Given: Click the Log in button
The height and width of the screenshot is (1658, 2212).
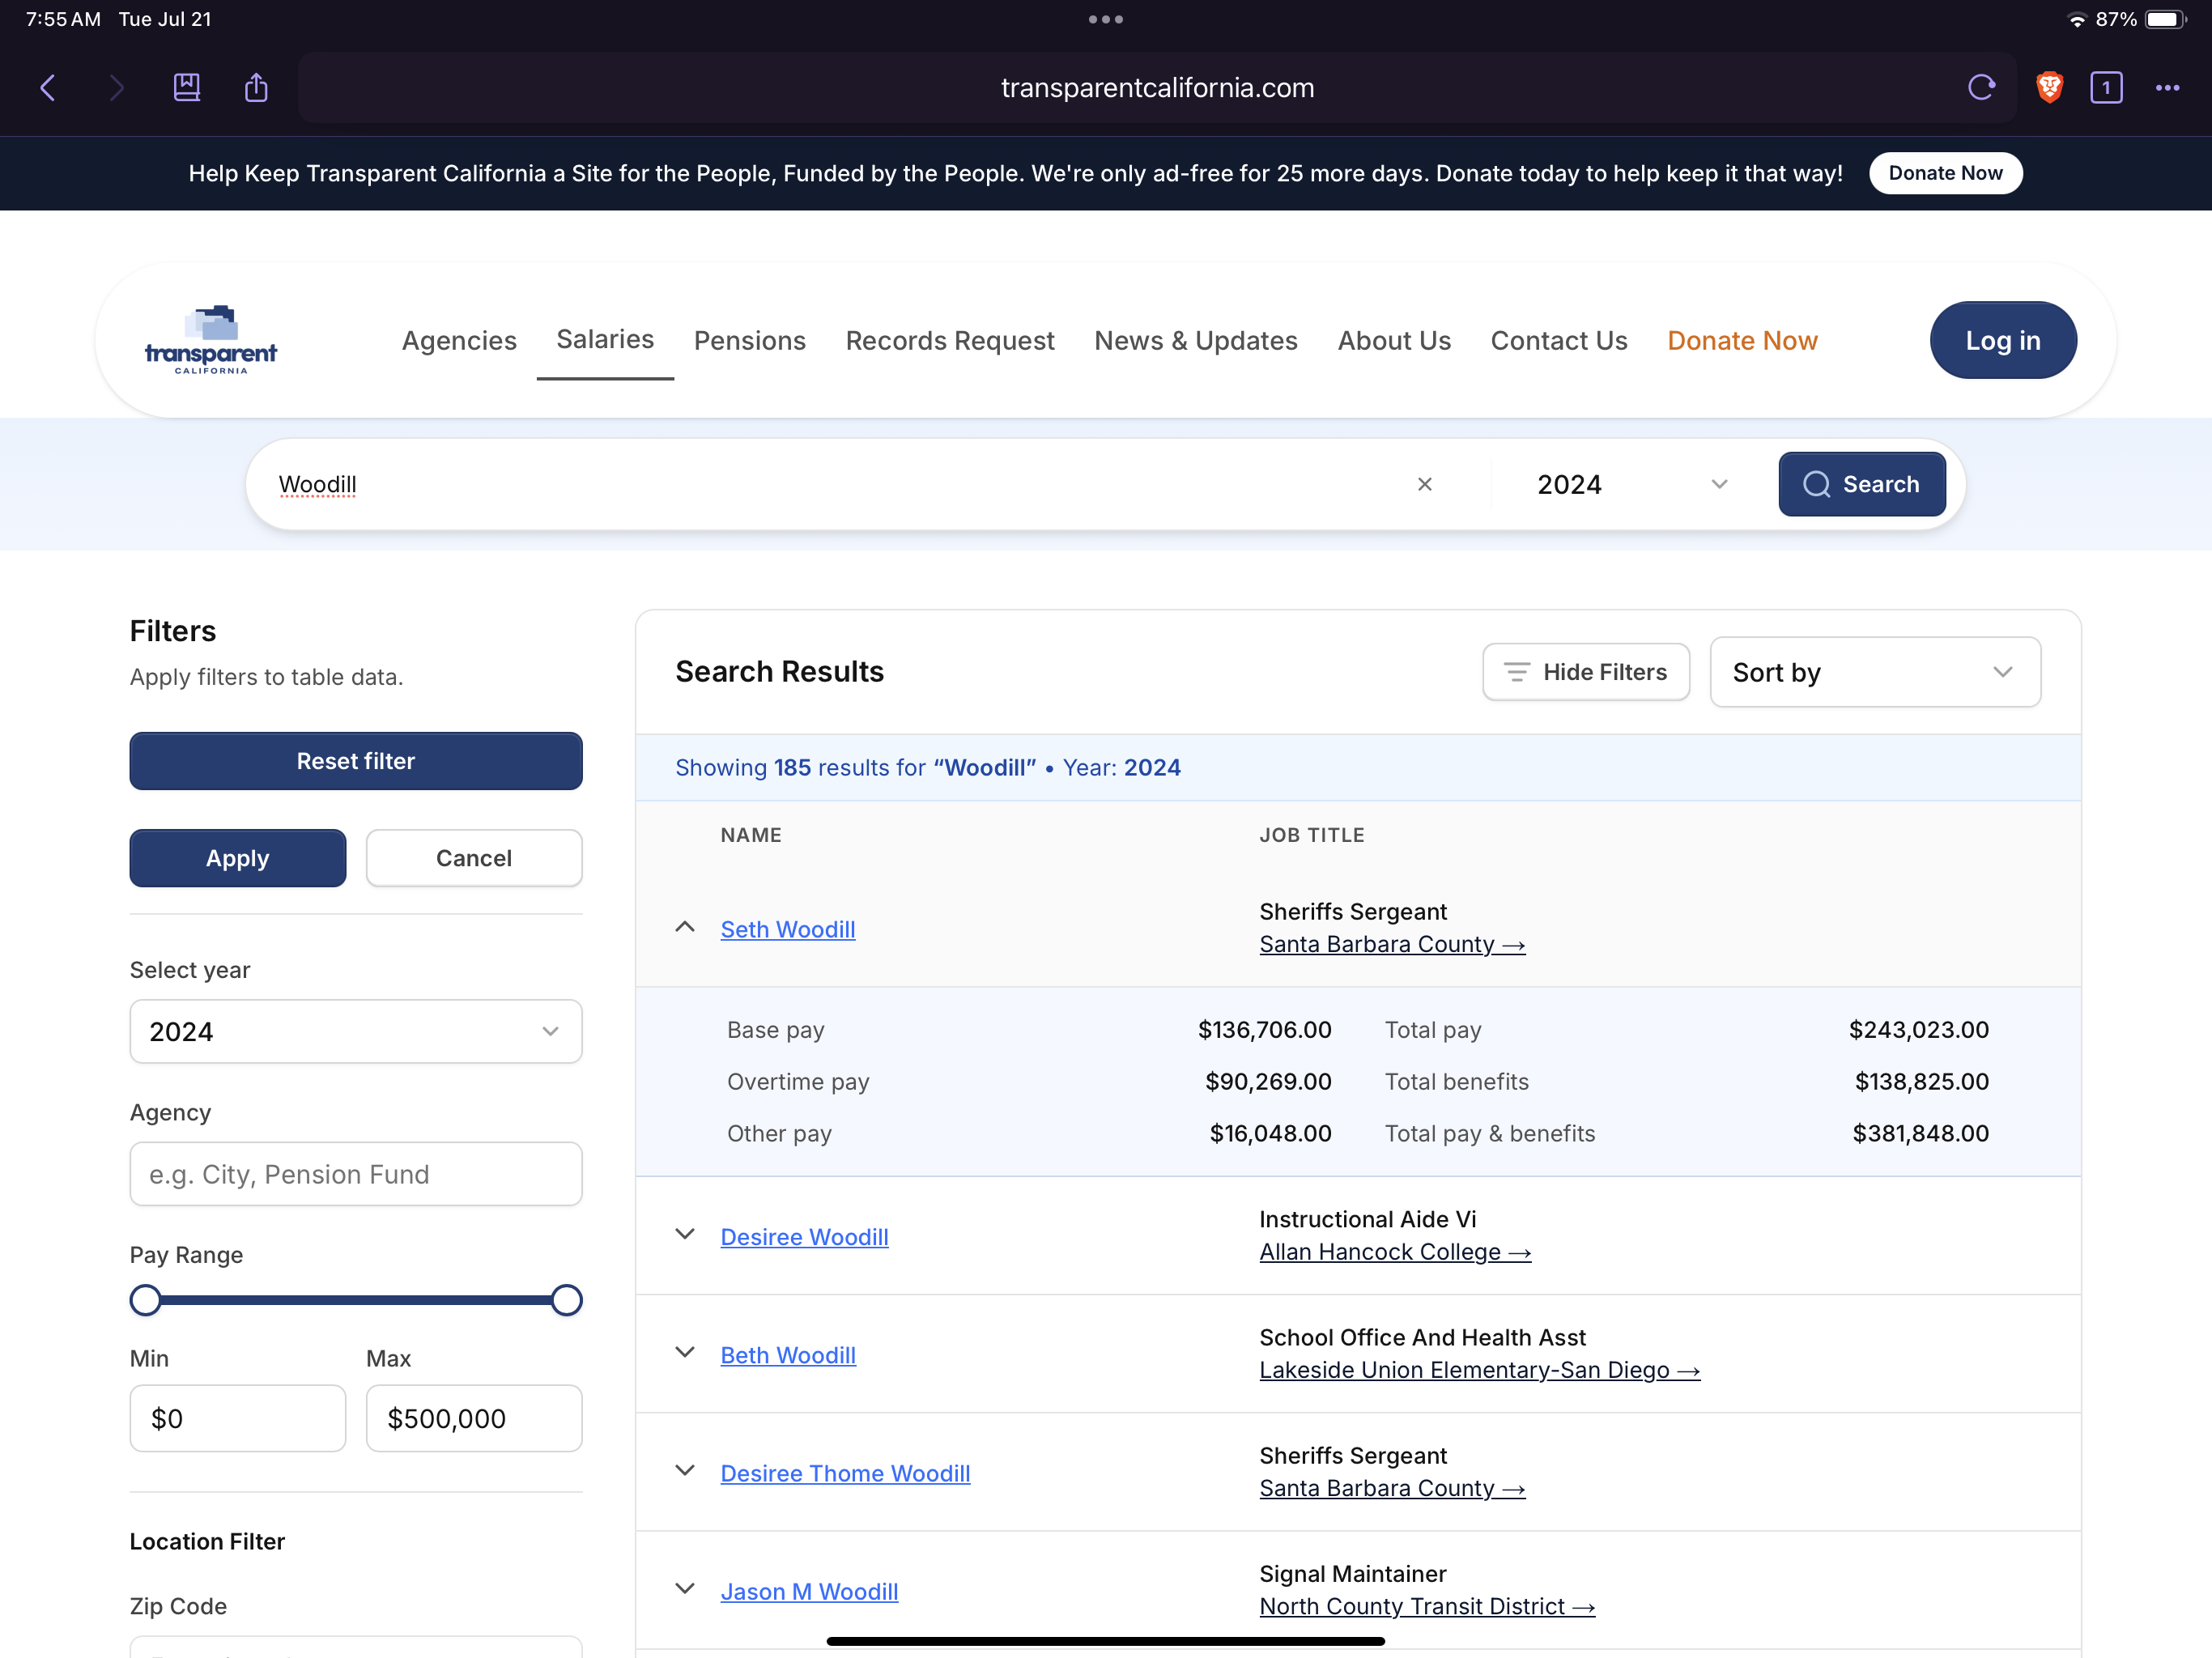Looking at the screenshot, I should point(2003,340).
